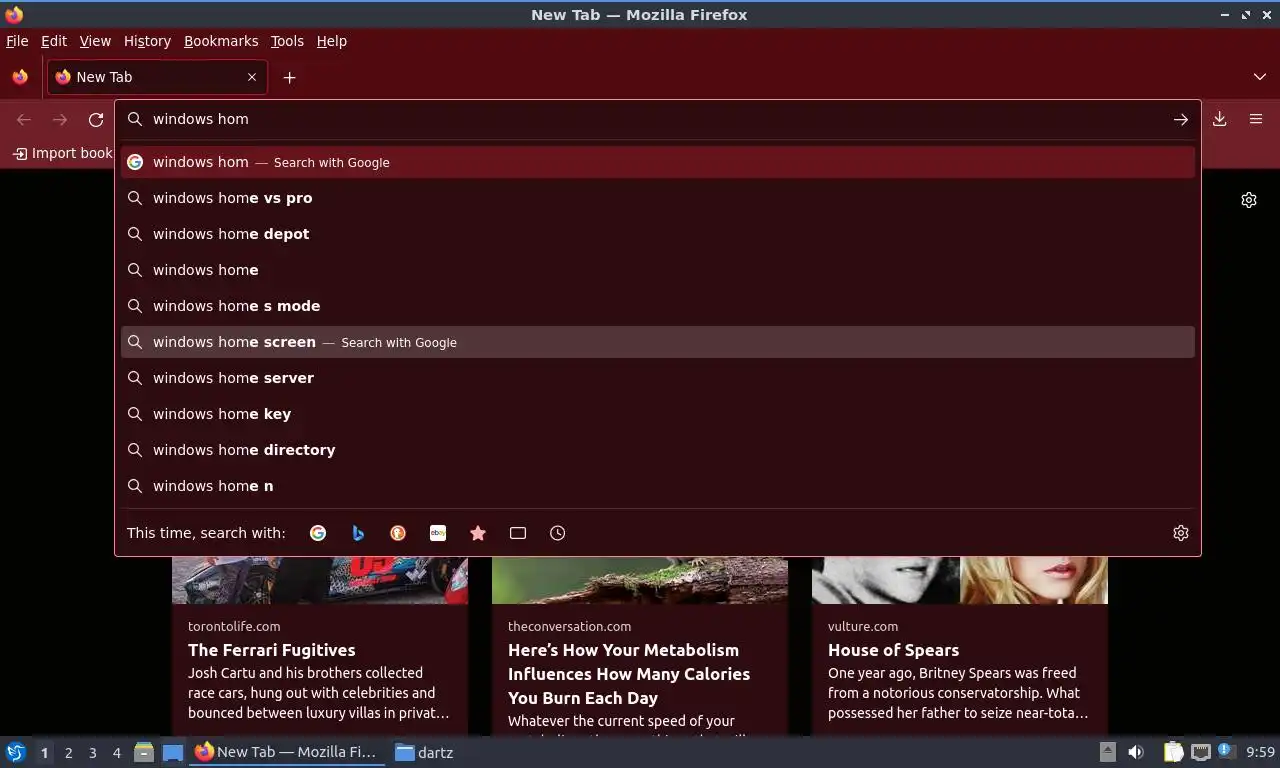The height and width of the screenshot is (768, 1280).
Task: Open the file manager taskbar launcher
Action: (144, 752)
